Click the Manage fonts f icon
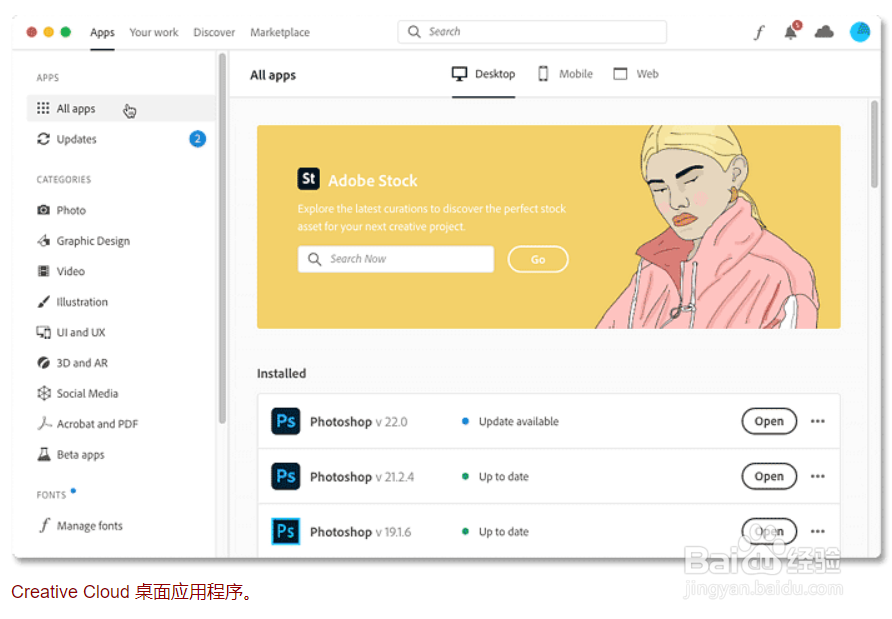This screenshot has height=619, width=892. coord(44,525)
